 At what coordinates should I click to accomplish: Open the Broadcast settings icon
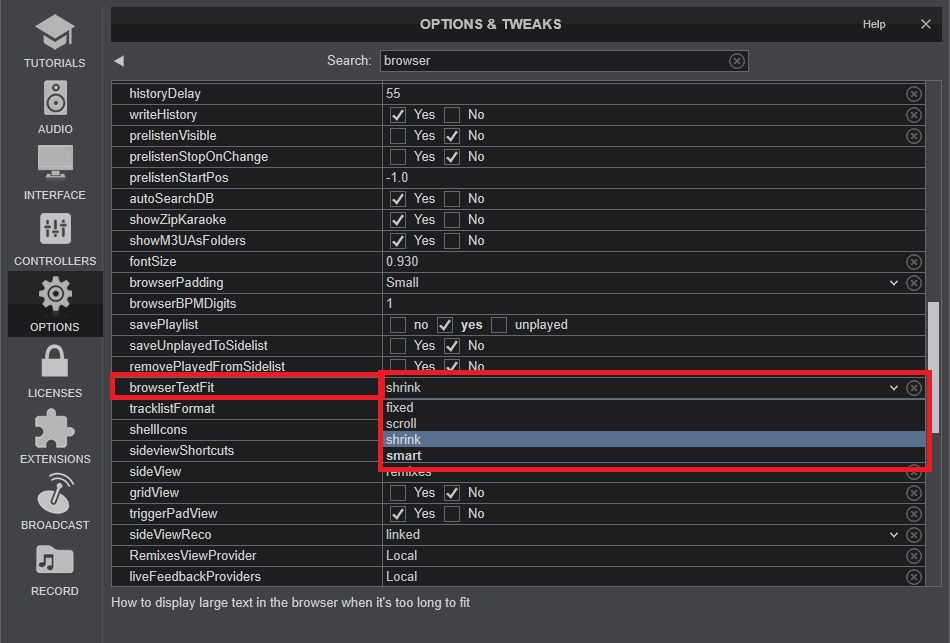point(55,493)
